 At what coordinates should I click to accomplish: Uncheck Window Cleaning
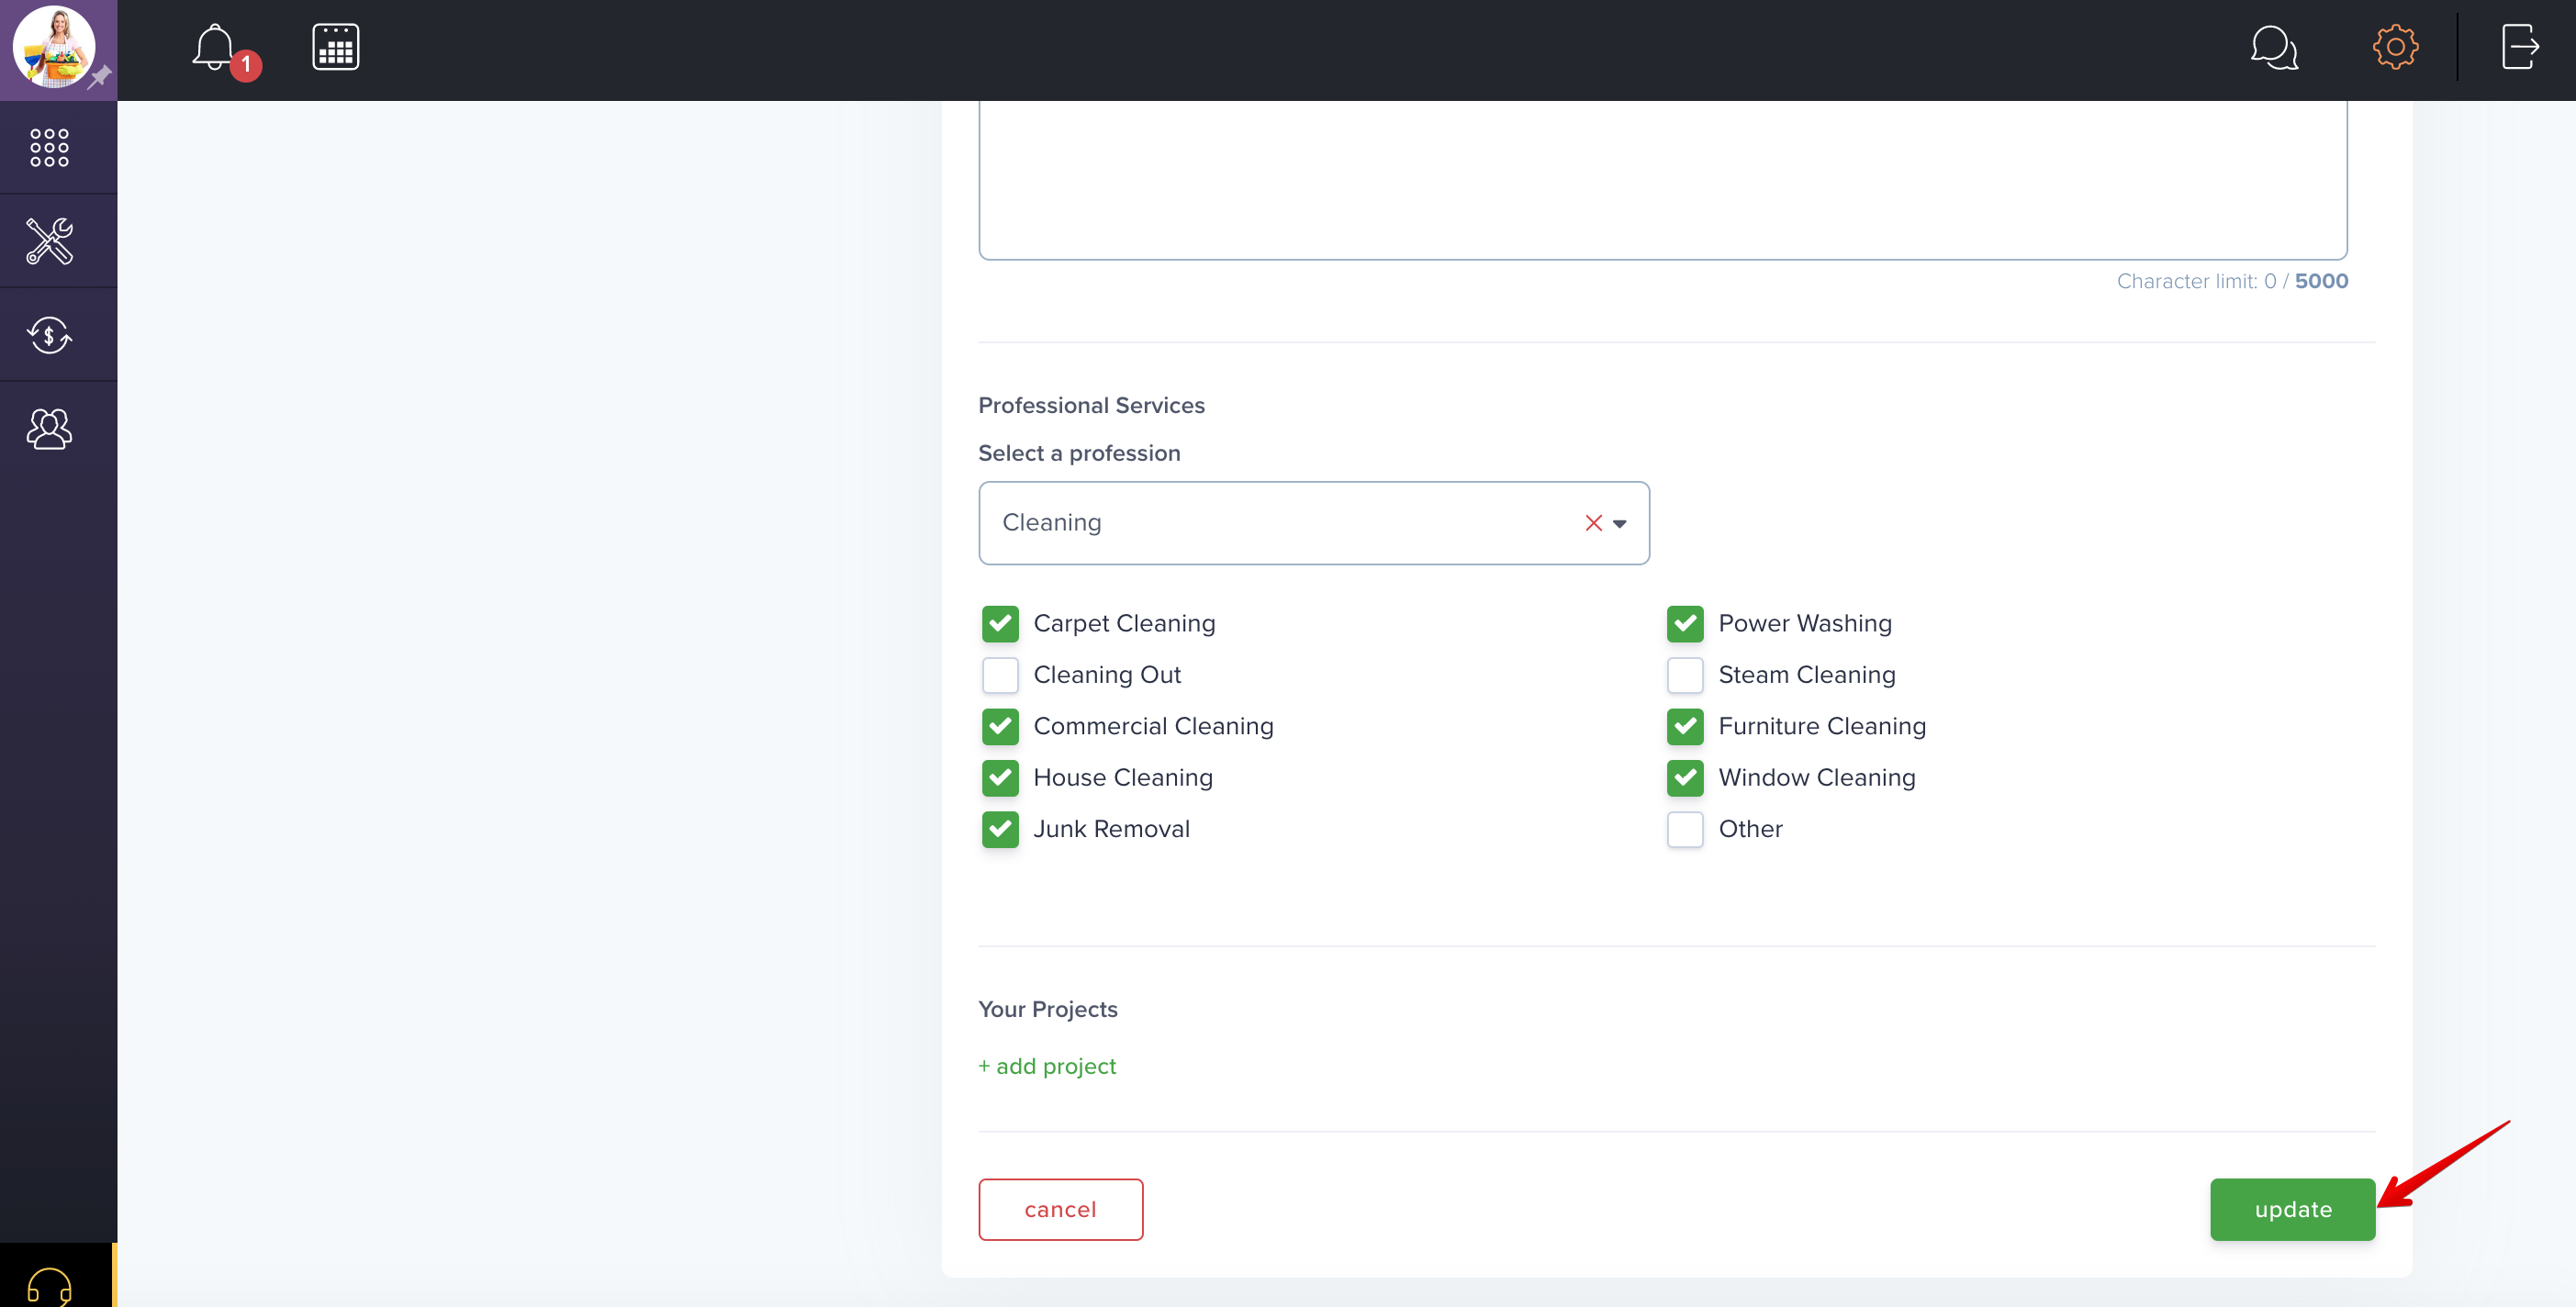click(x=1685, y=778)
